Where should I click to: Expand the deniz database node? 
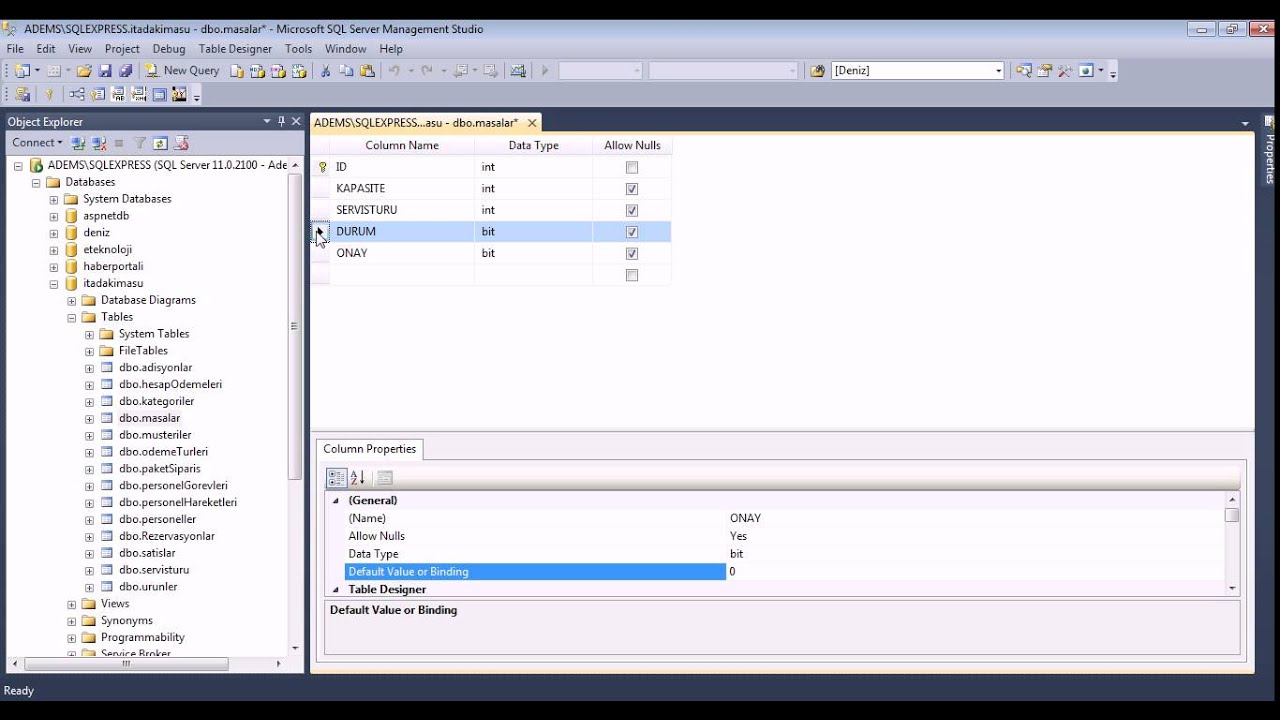click(54, 233)
